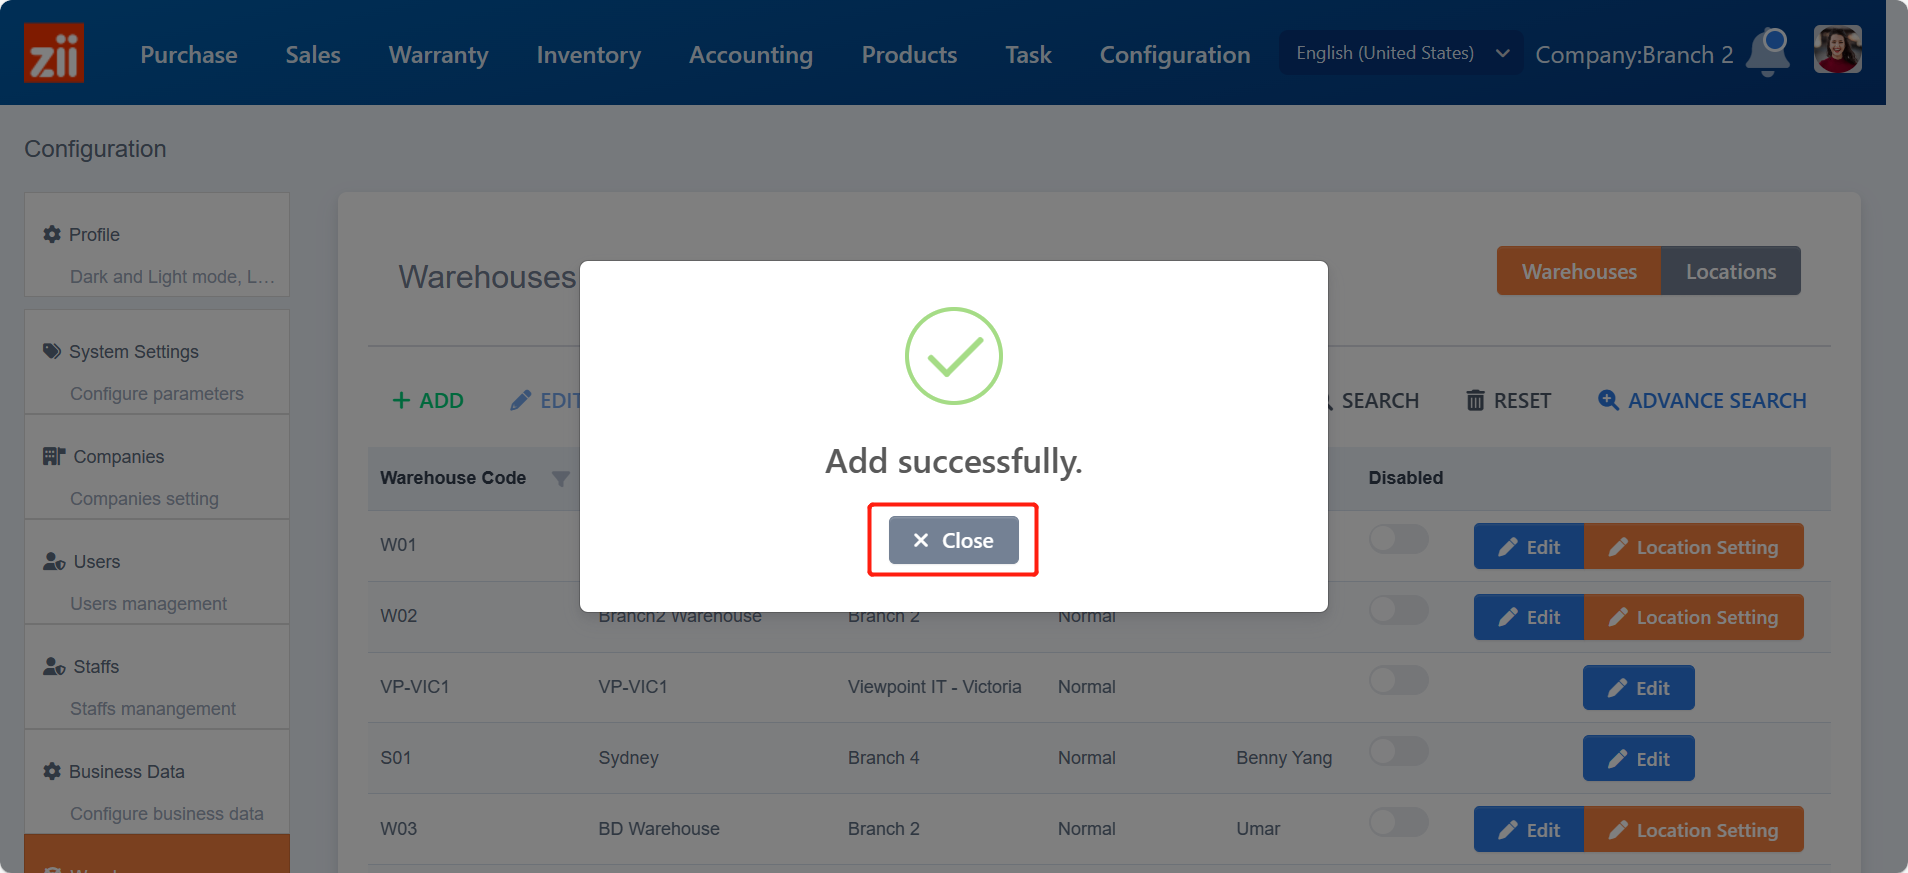Toggle Disabled switch for W03

coord(1398,822)
